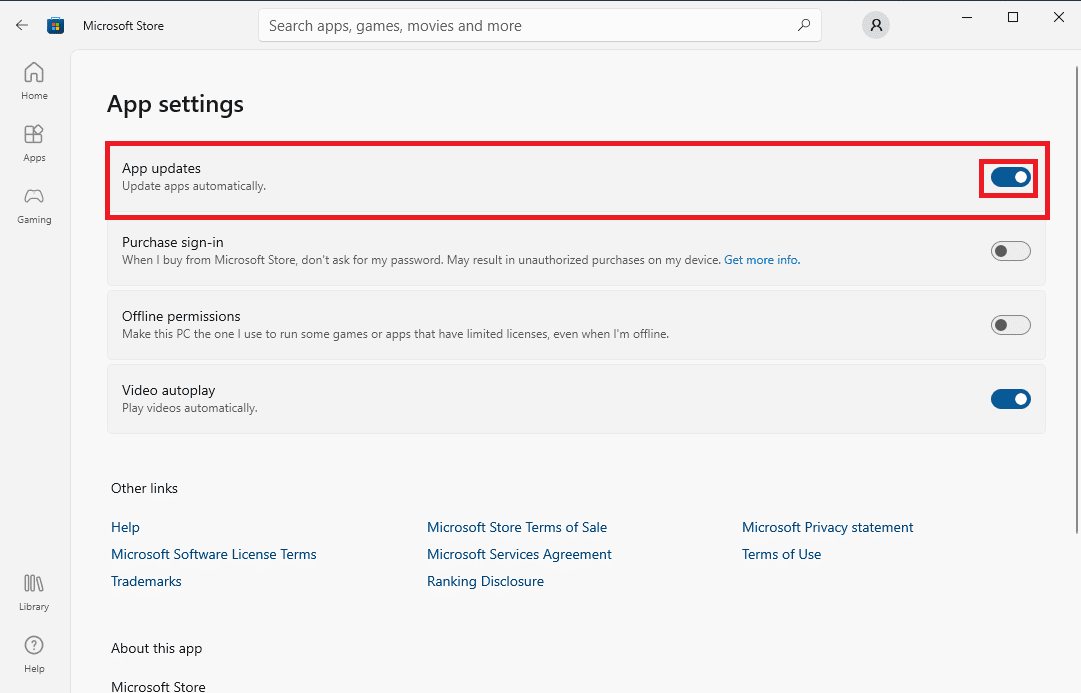Open the Ranking Disclosure link
This screenshot has width=1081, height=693.
click(x=485, y=581)
